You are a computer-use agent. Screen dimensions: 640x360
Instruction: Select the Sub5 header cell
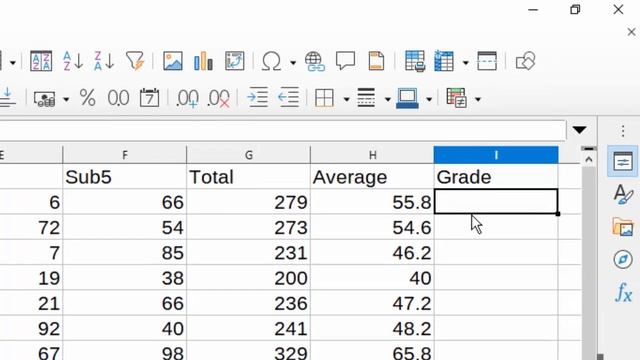pos(124,177)
